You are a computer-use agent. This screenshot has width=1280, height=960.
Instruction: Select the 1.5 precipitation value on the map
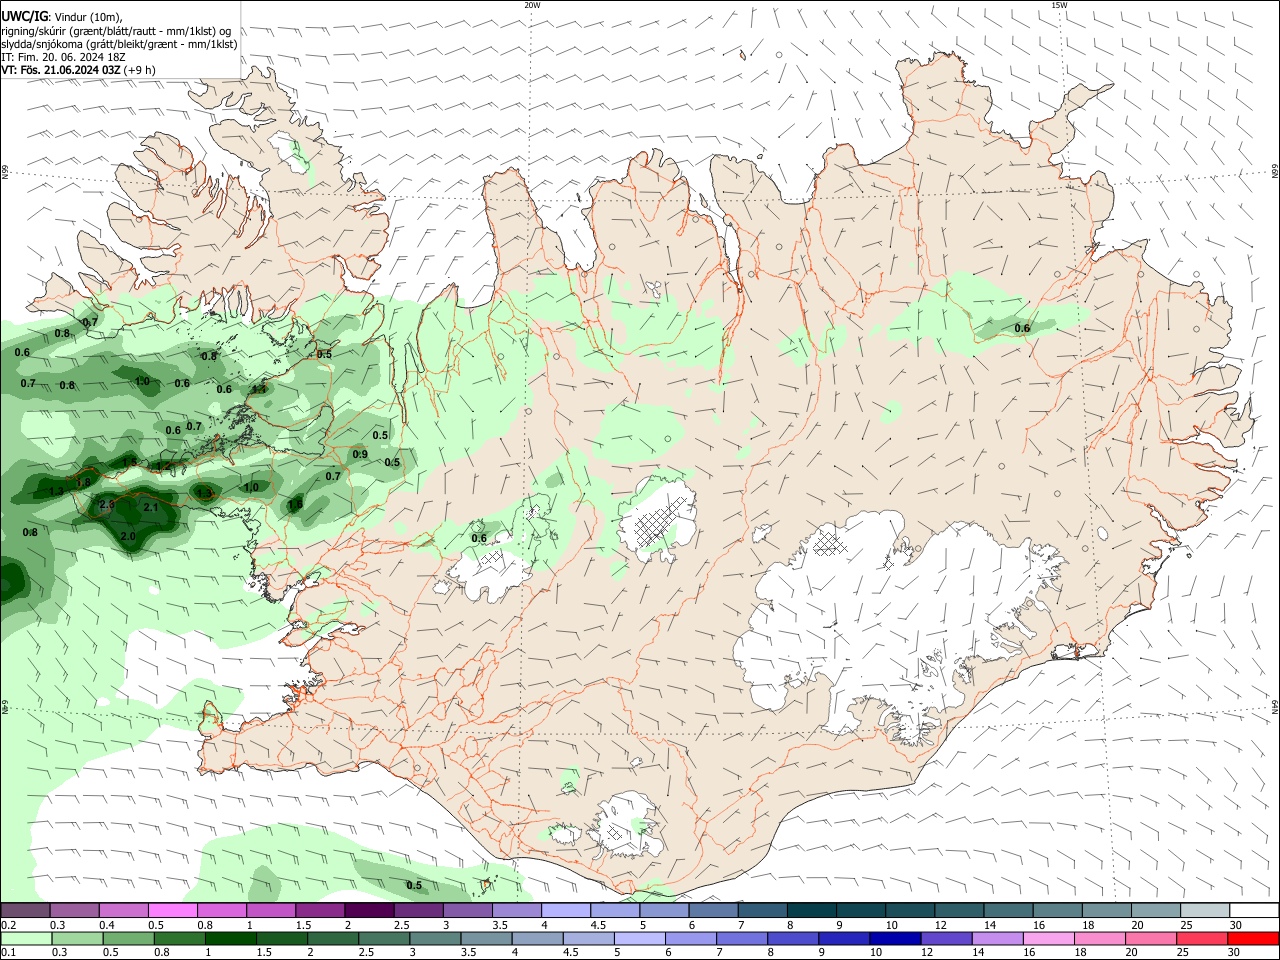(x=130, y=462)
